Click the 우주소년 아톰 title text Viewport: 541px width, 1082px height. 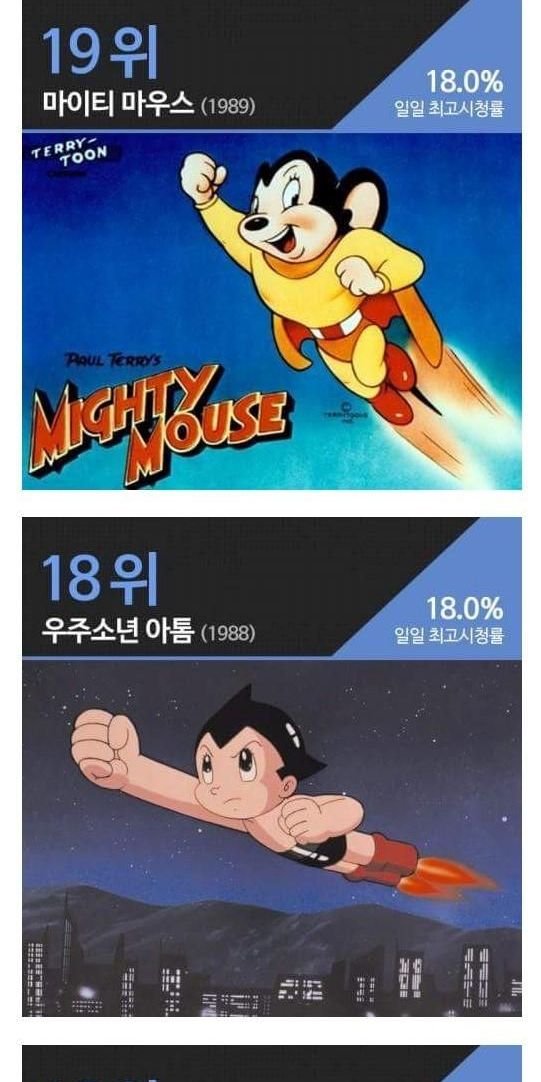click(118, 631)
